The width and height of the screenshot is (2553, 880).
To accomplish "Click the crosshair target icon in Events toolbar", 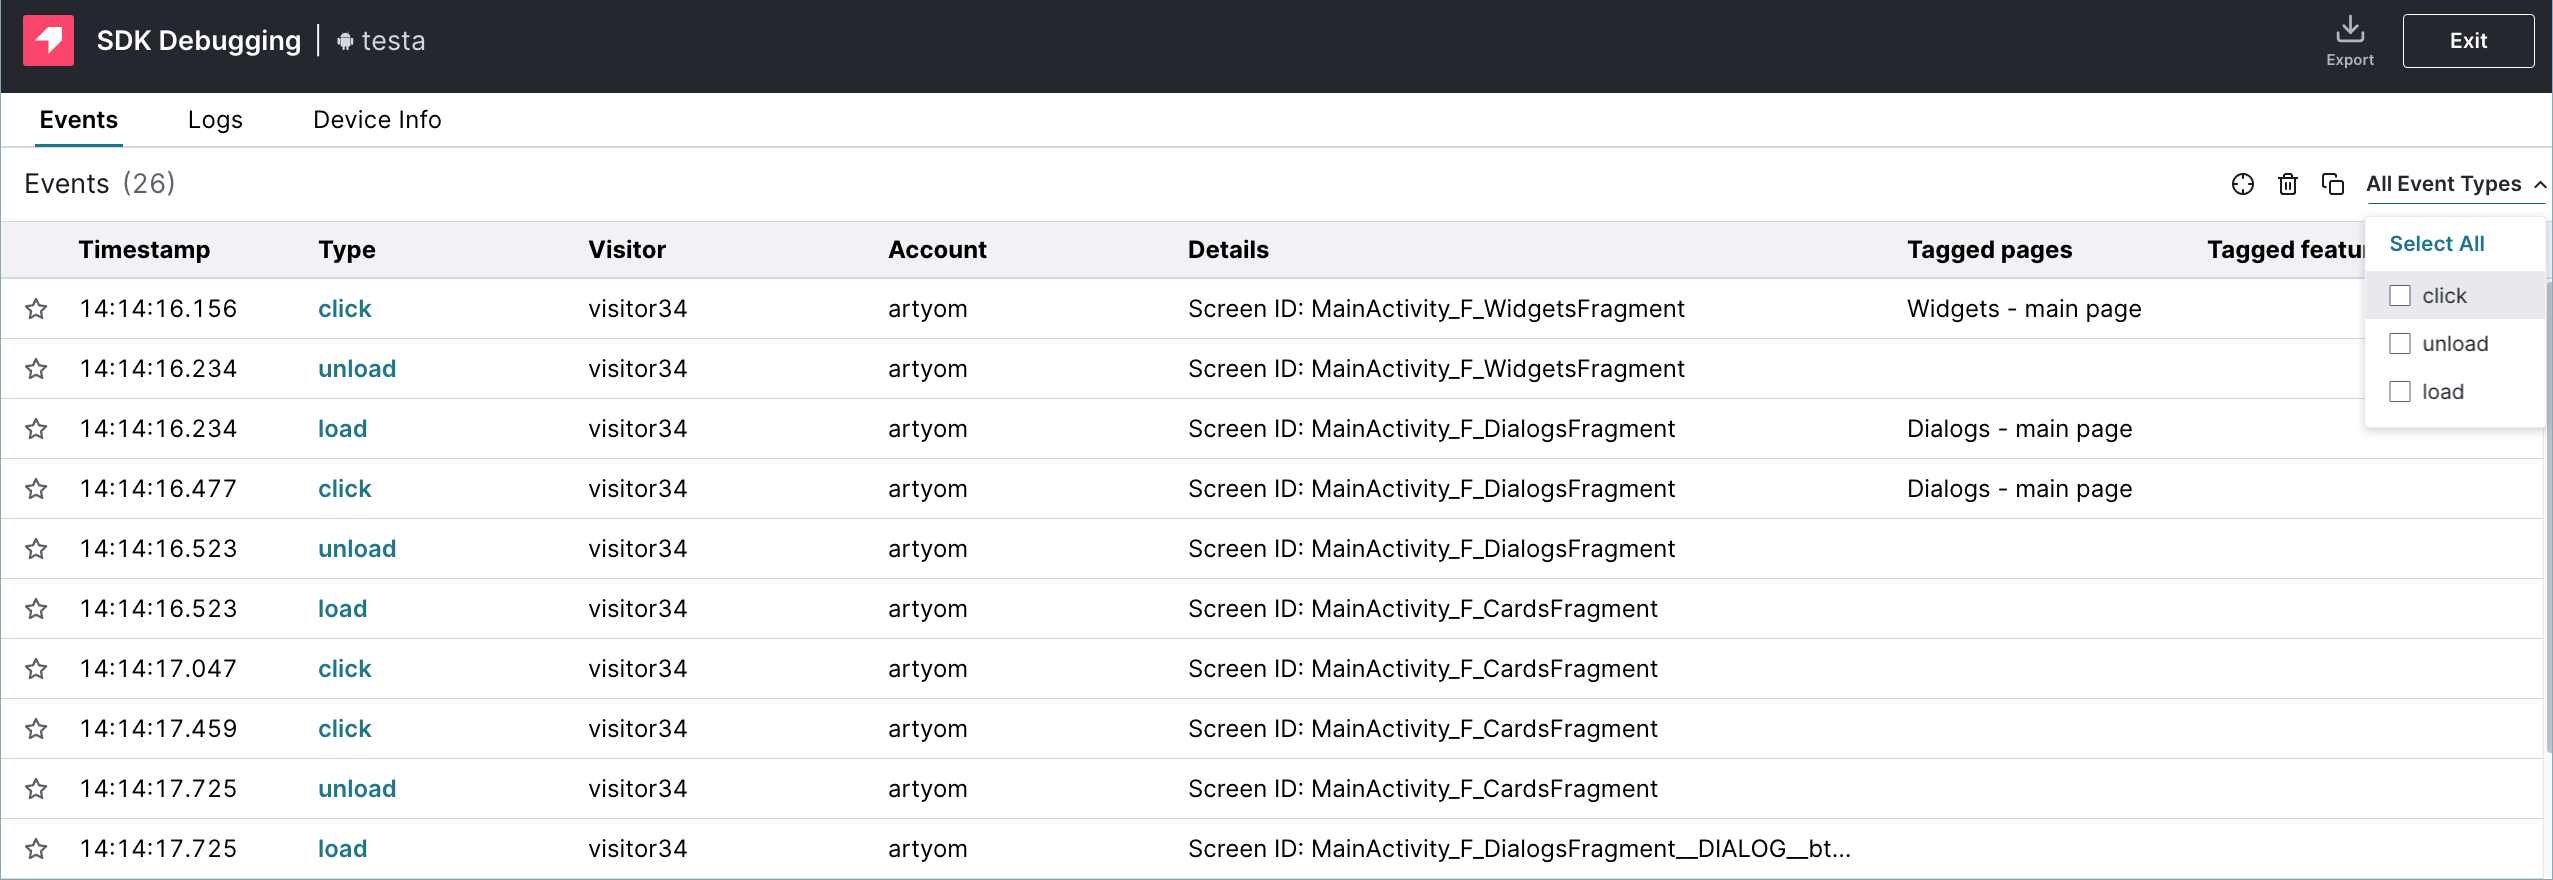I will pyautogui.click(x=2243, y=184).
